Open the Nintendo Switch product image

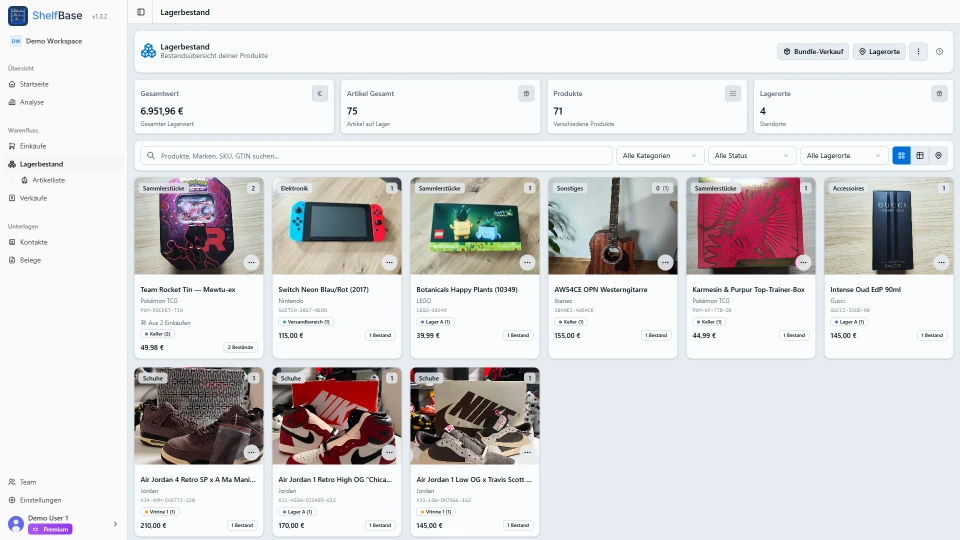(x=337, y=226)
